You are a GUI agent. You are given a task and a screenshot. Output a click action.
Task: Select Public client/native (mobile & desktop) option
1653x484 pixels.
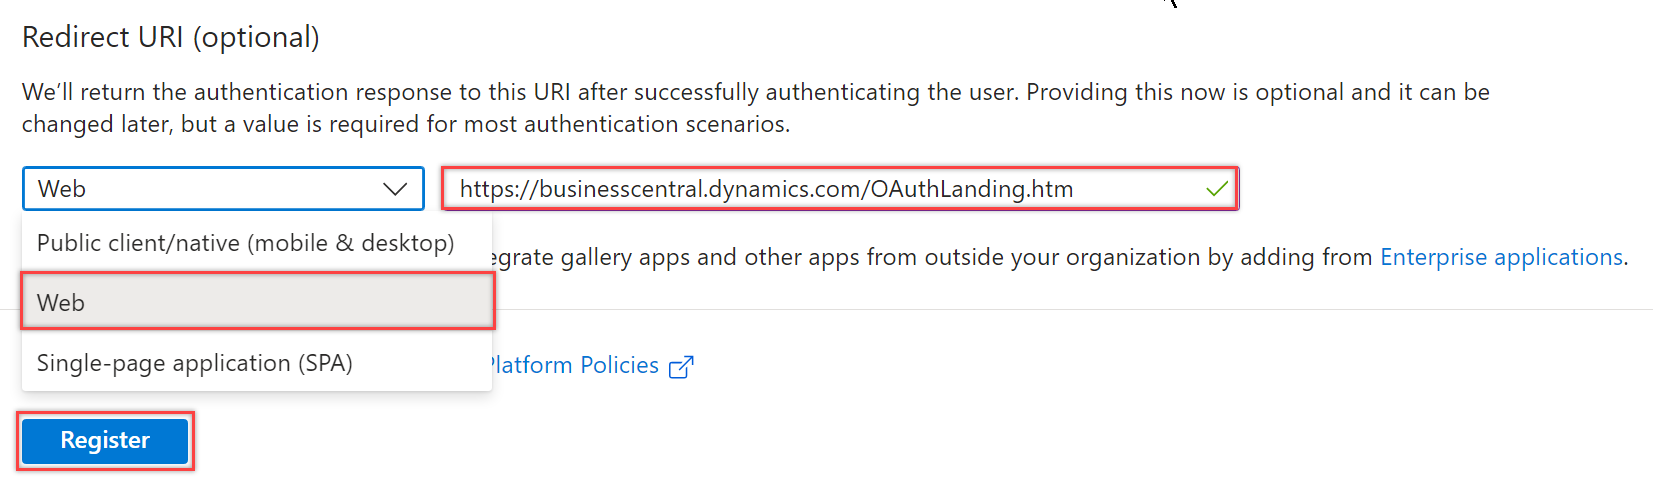tap(245, 243)
